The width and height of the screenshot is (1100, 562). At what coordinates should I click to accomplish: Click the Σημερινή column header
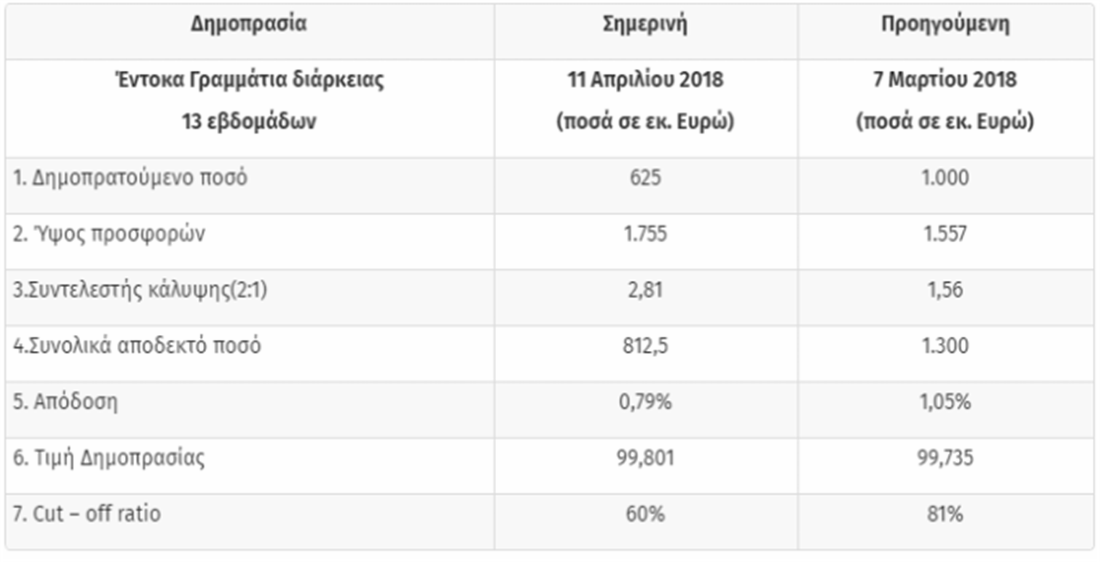pos(645,24)
